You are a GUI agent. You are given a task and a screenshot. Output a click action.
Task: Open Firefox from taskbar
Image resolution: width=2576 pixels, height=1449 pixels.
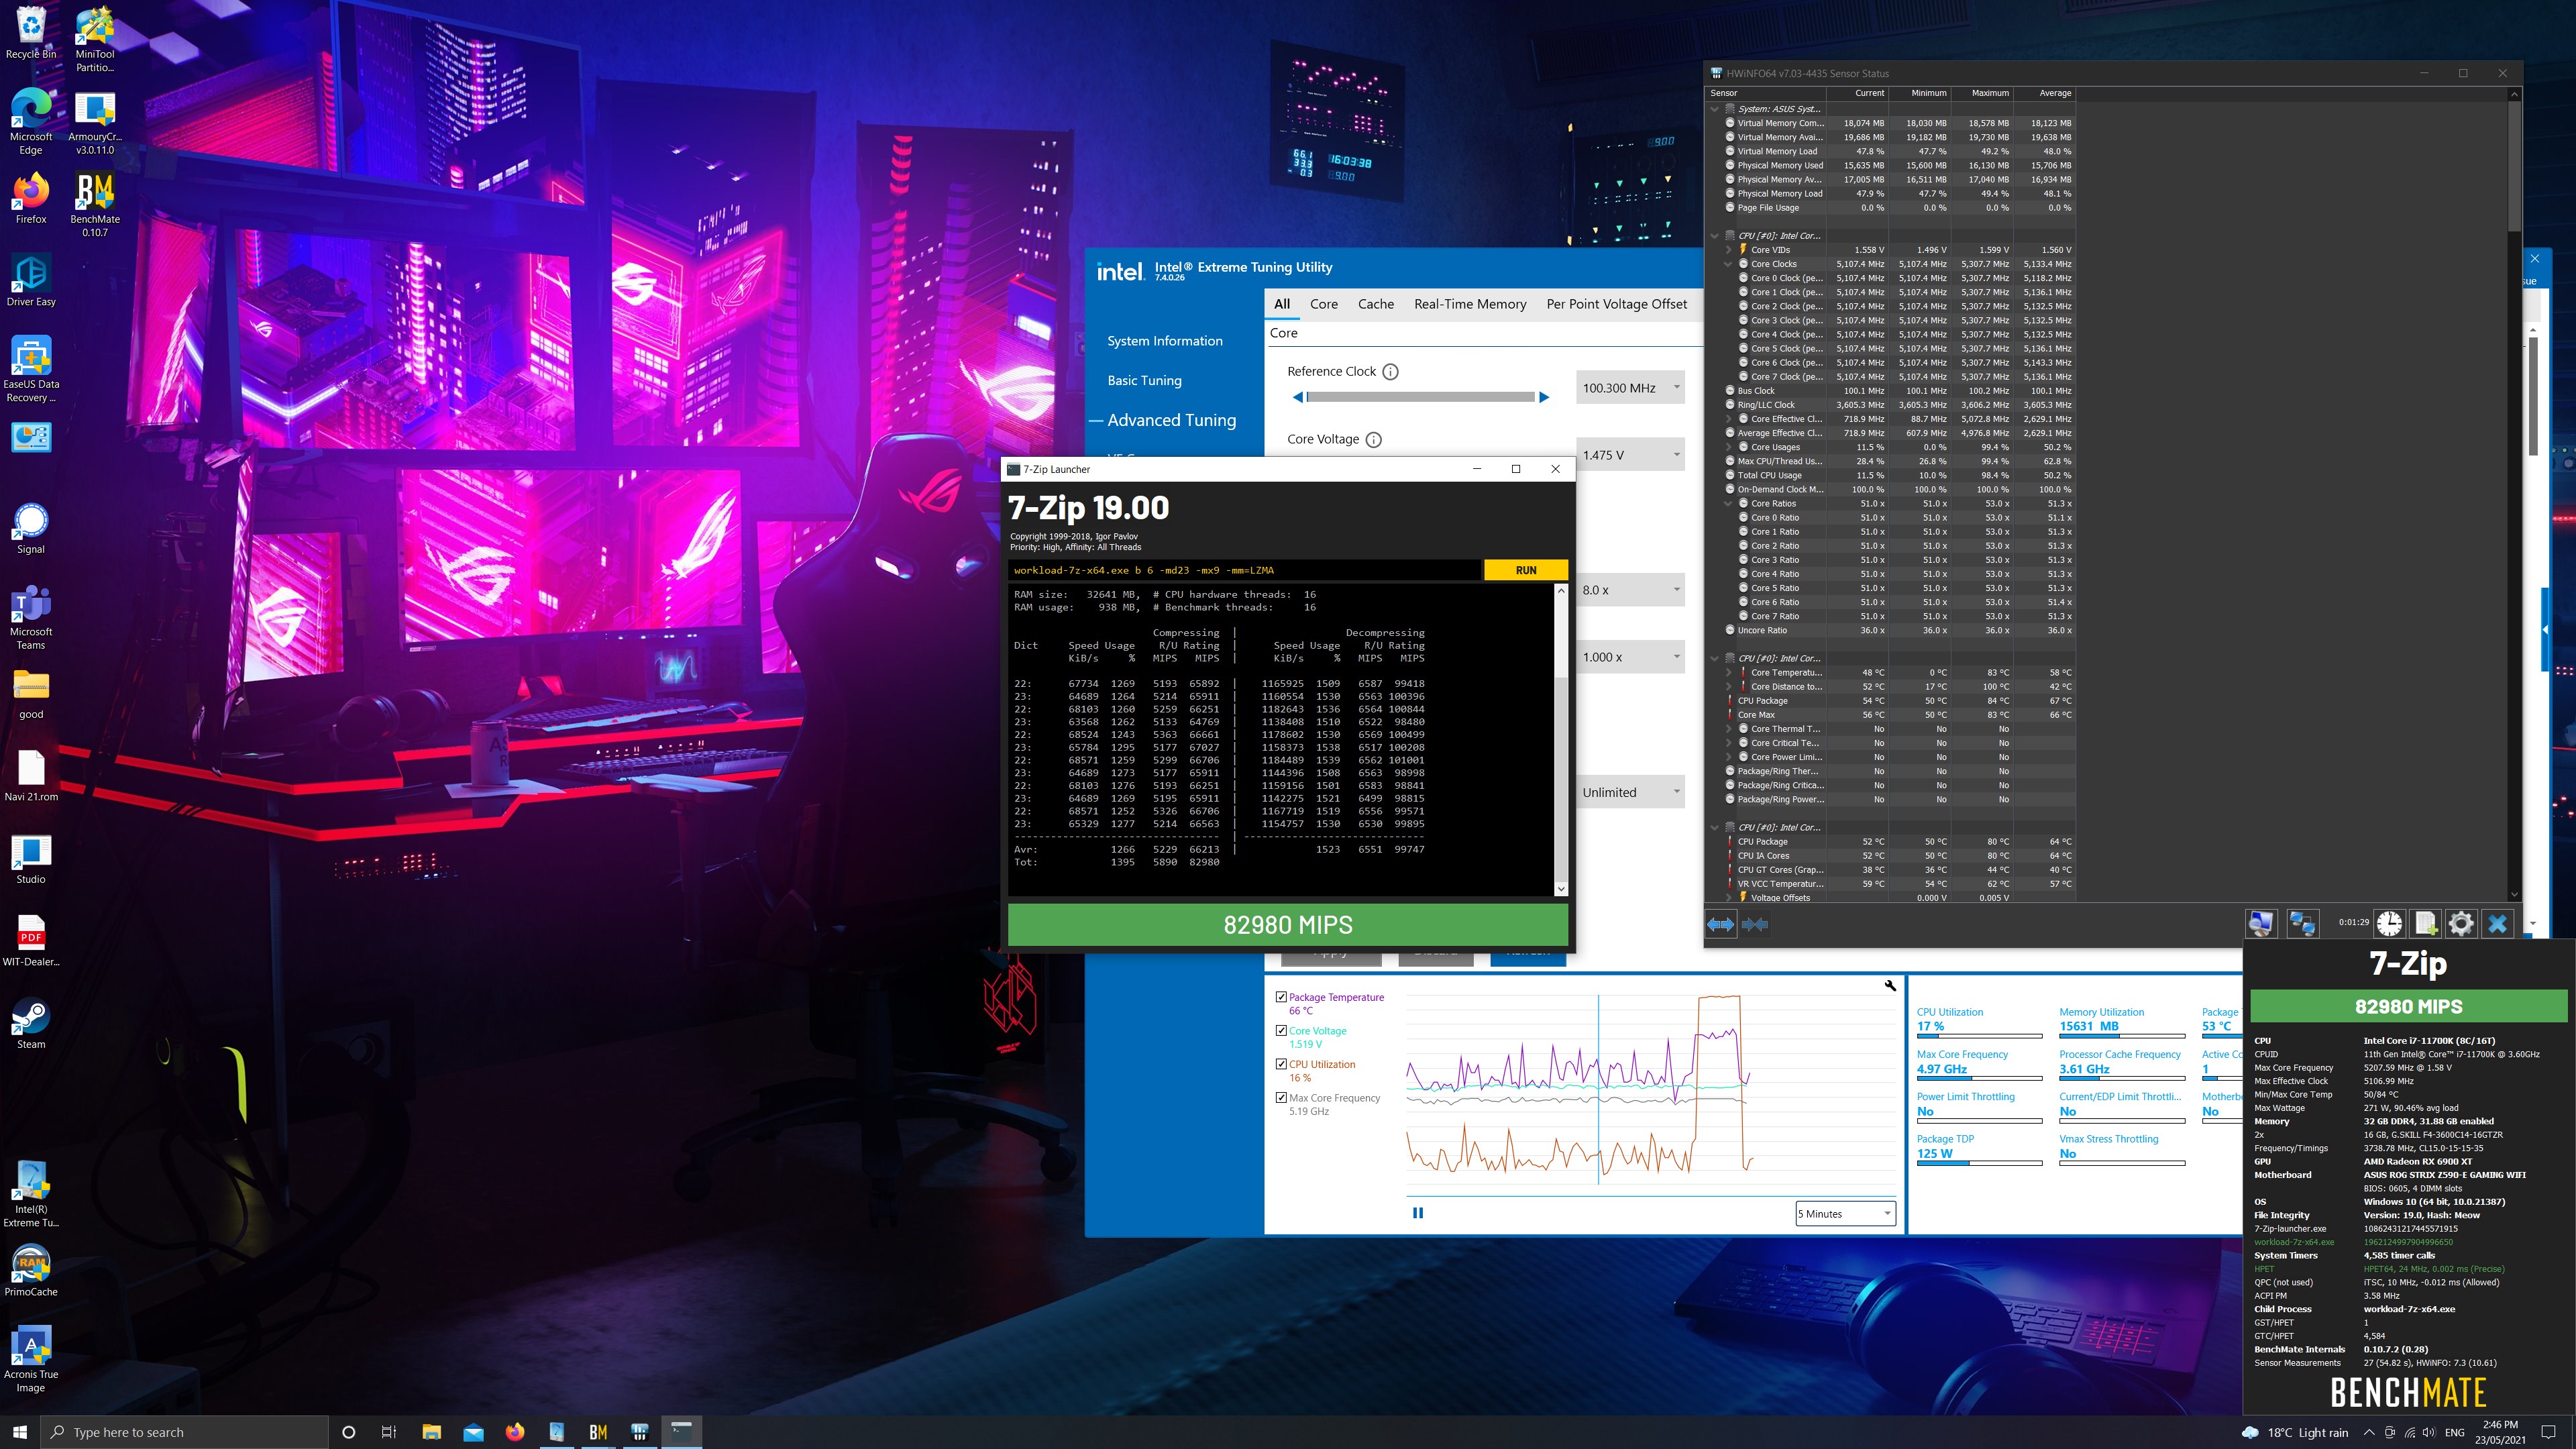[x=515, y=1432]
